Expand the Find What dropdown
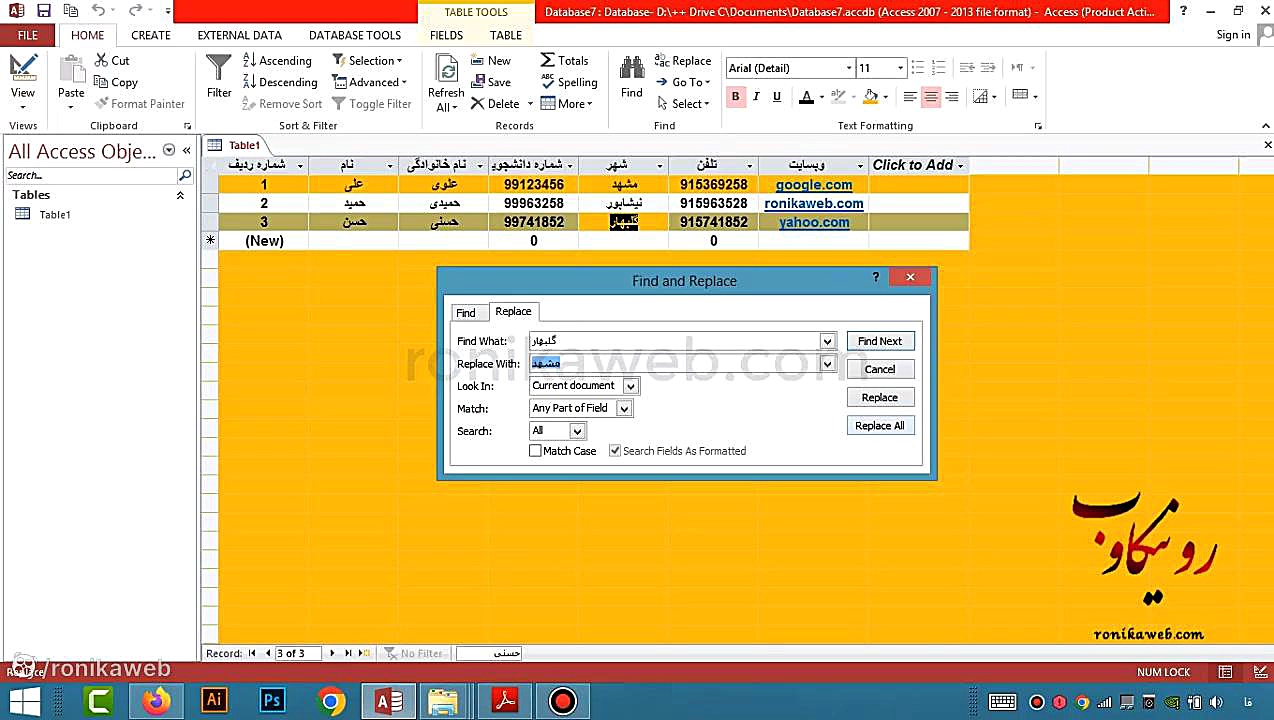The image size is (1274, 720). coord(827,341)
